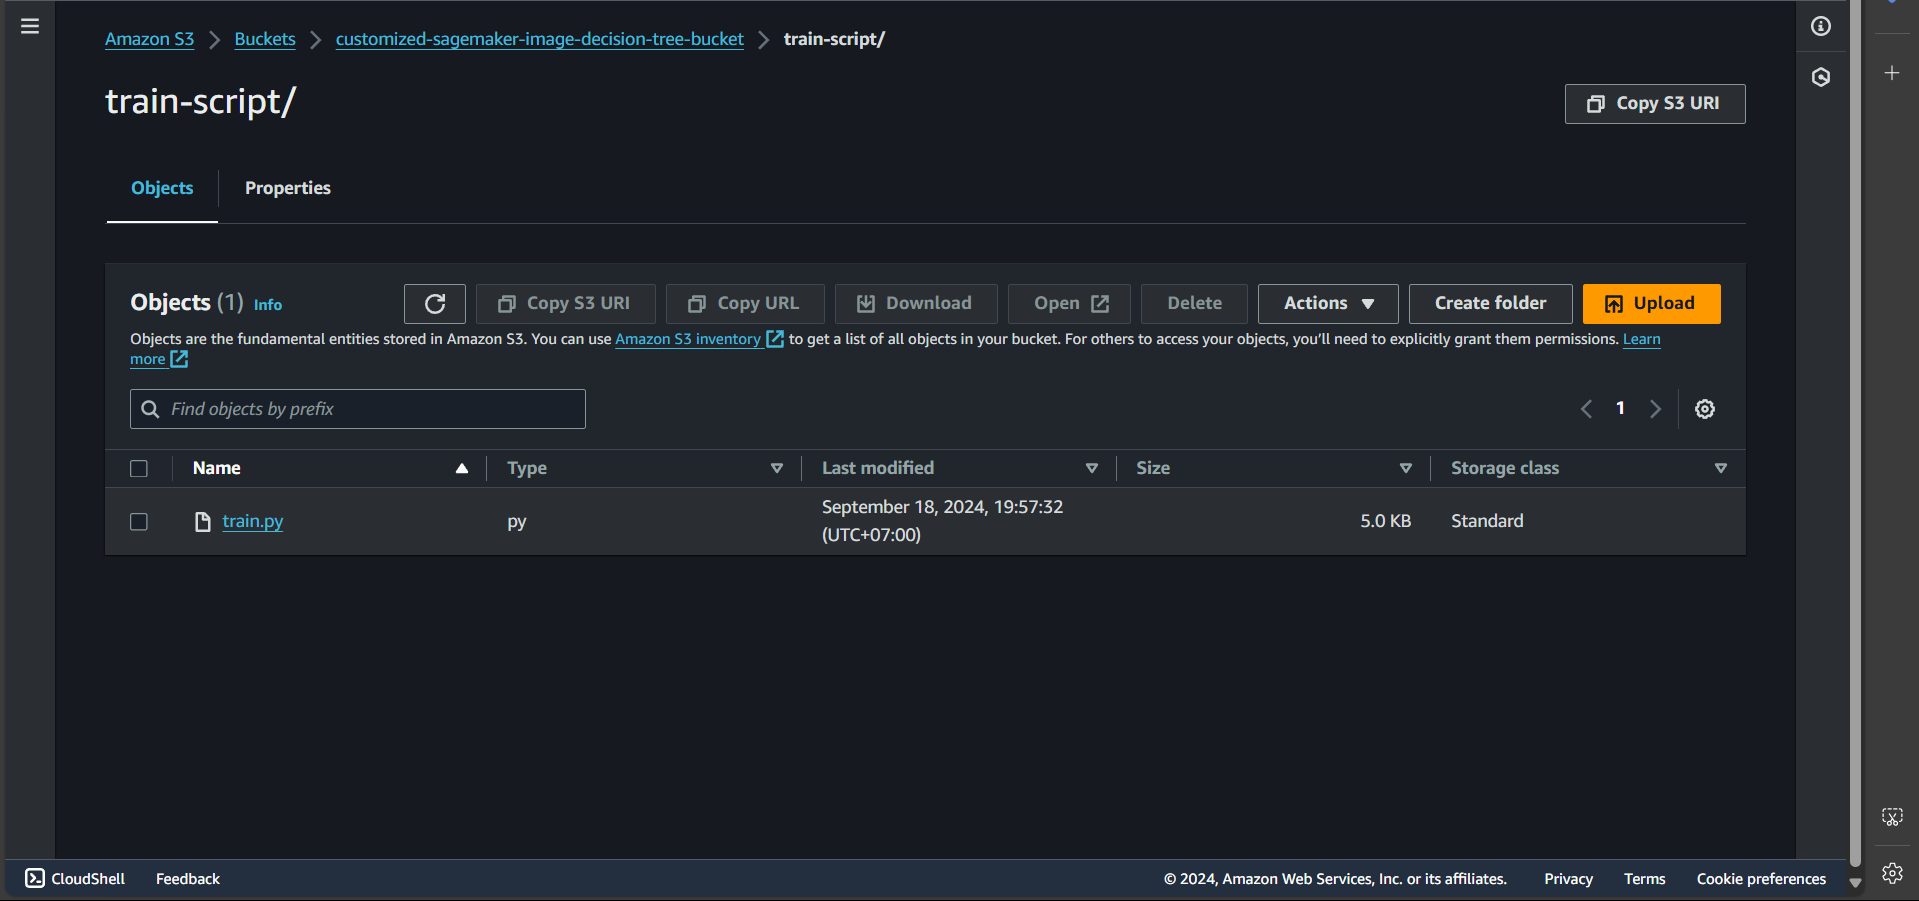Click the browser sidebar plus icon
The height and width of the screenshot is (901, 1919).
pyautogui.click(x=1892, y=73)
